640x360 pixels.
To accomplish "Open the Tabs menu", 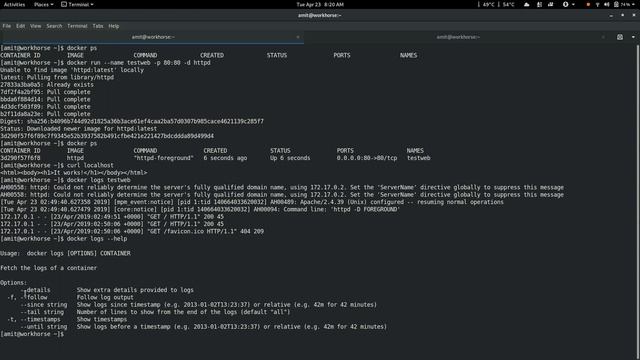I will [x=98, y=26].
